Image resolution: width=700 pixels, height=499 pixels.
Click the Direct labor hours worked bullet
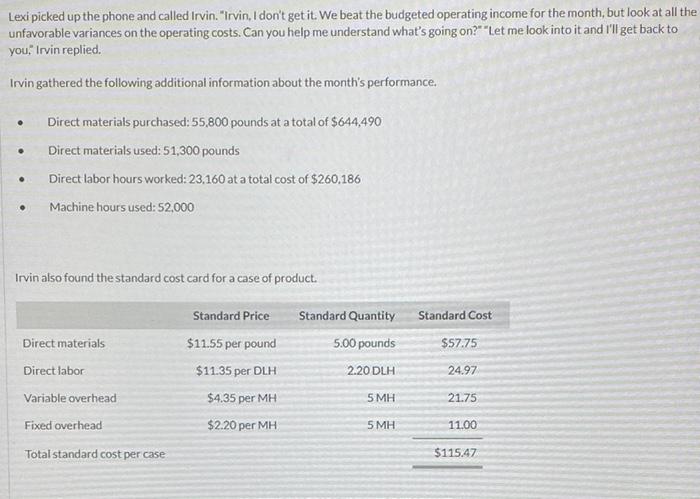[x=204, y=179]
